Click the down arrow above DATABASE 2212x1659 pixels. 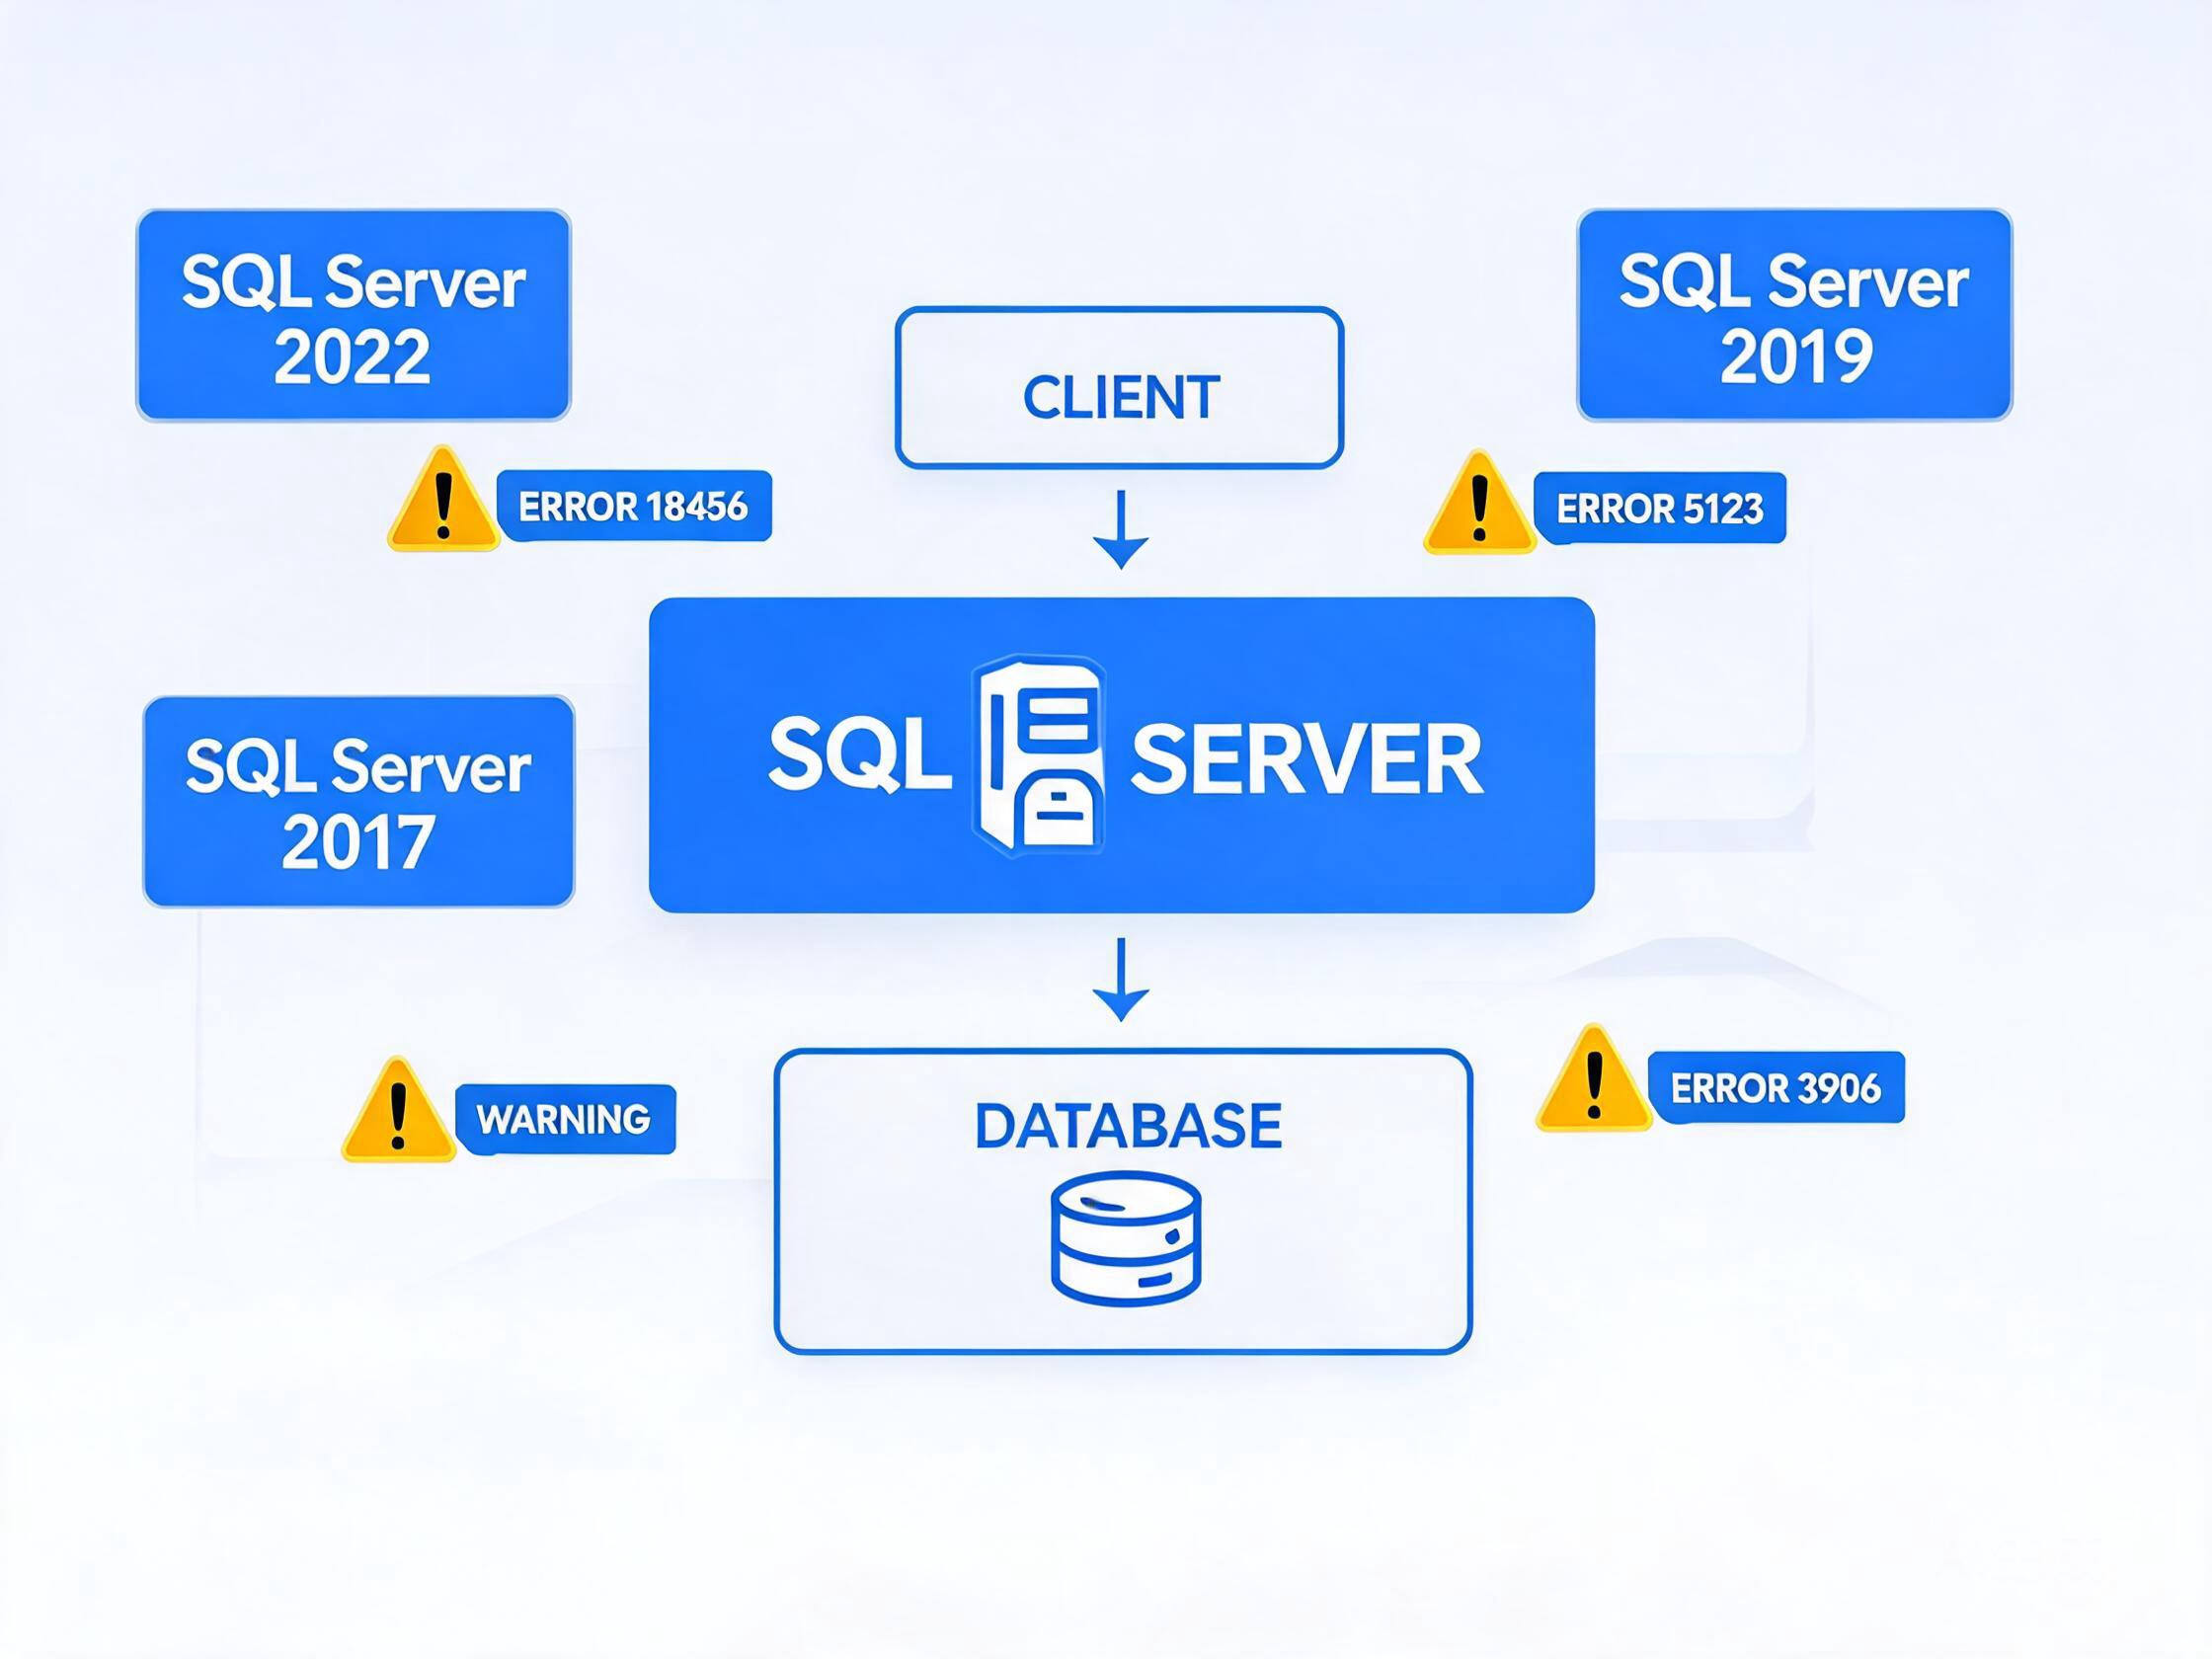1121,979
